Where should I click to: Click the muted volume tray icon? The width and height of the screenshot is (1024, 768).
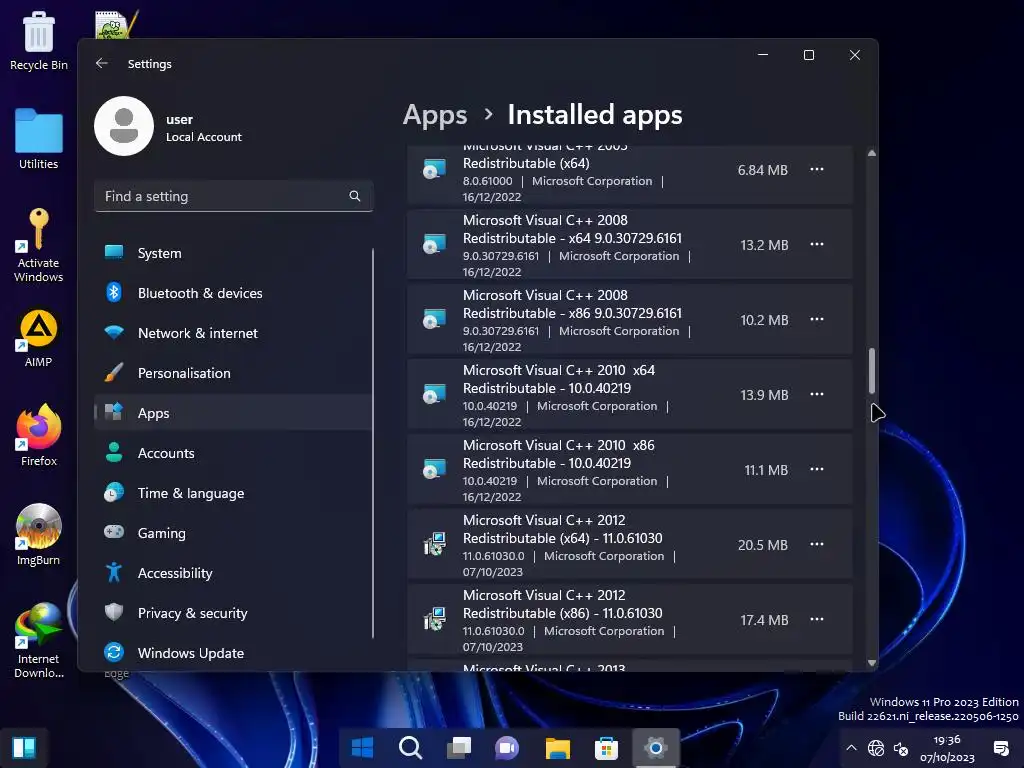(x=901, y=748)
